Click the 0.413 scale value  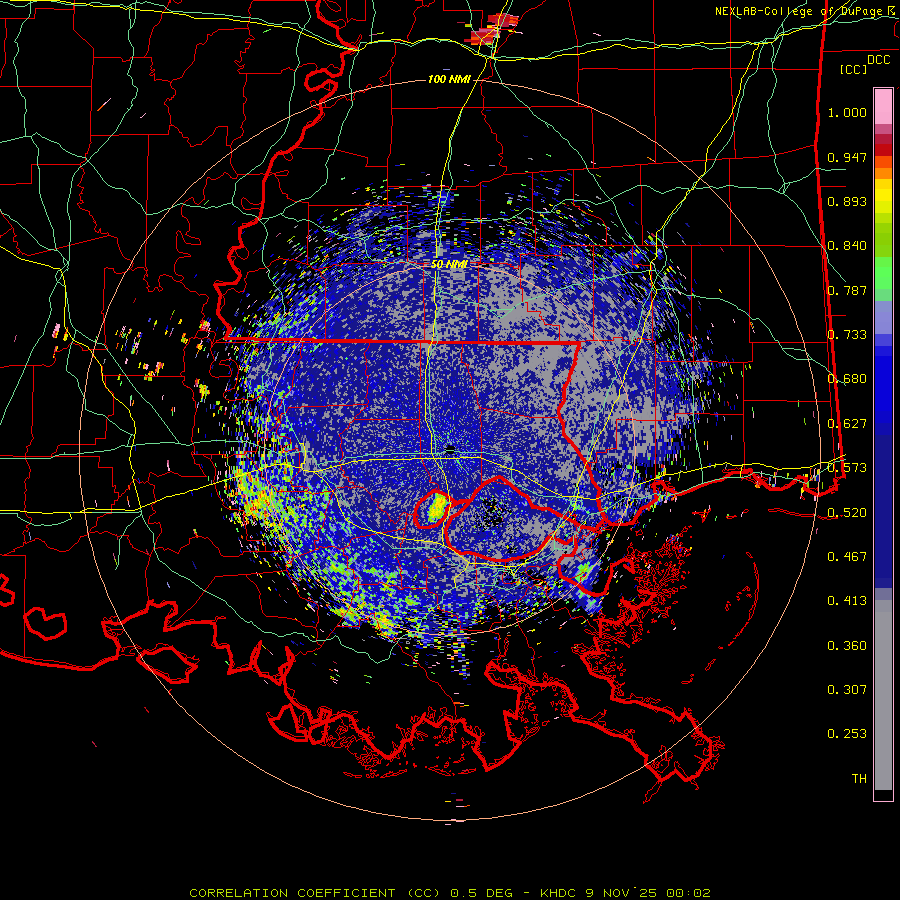[847, 601]
